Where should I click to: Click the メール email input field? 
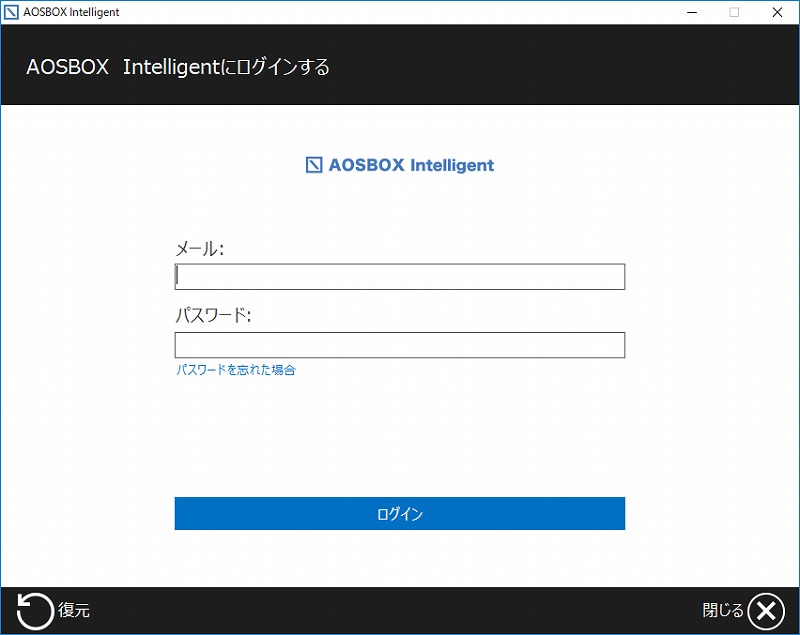(399, 276)
